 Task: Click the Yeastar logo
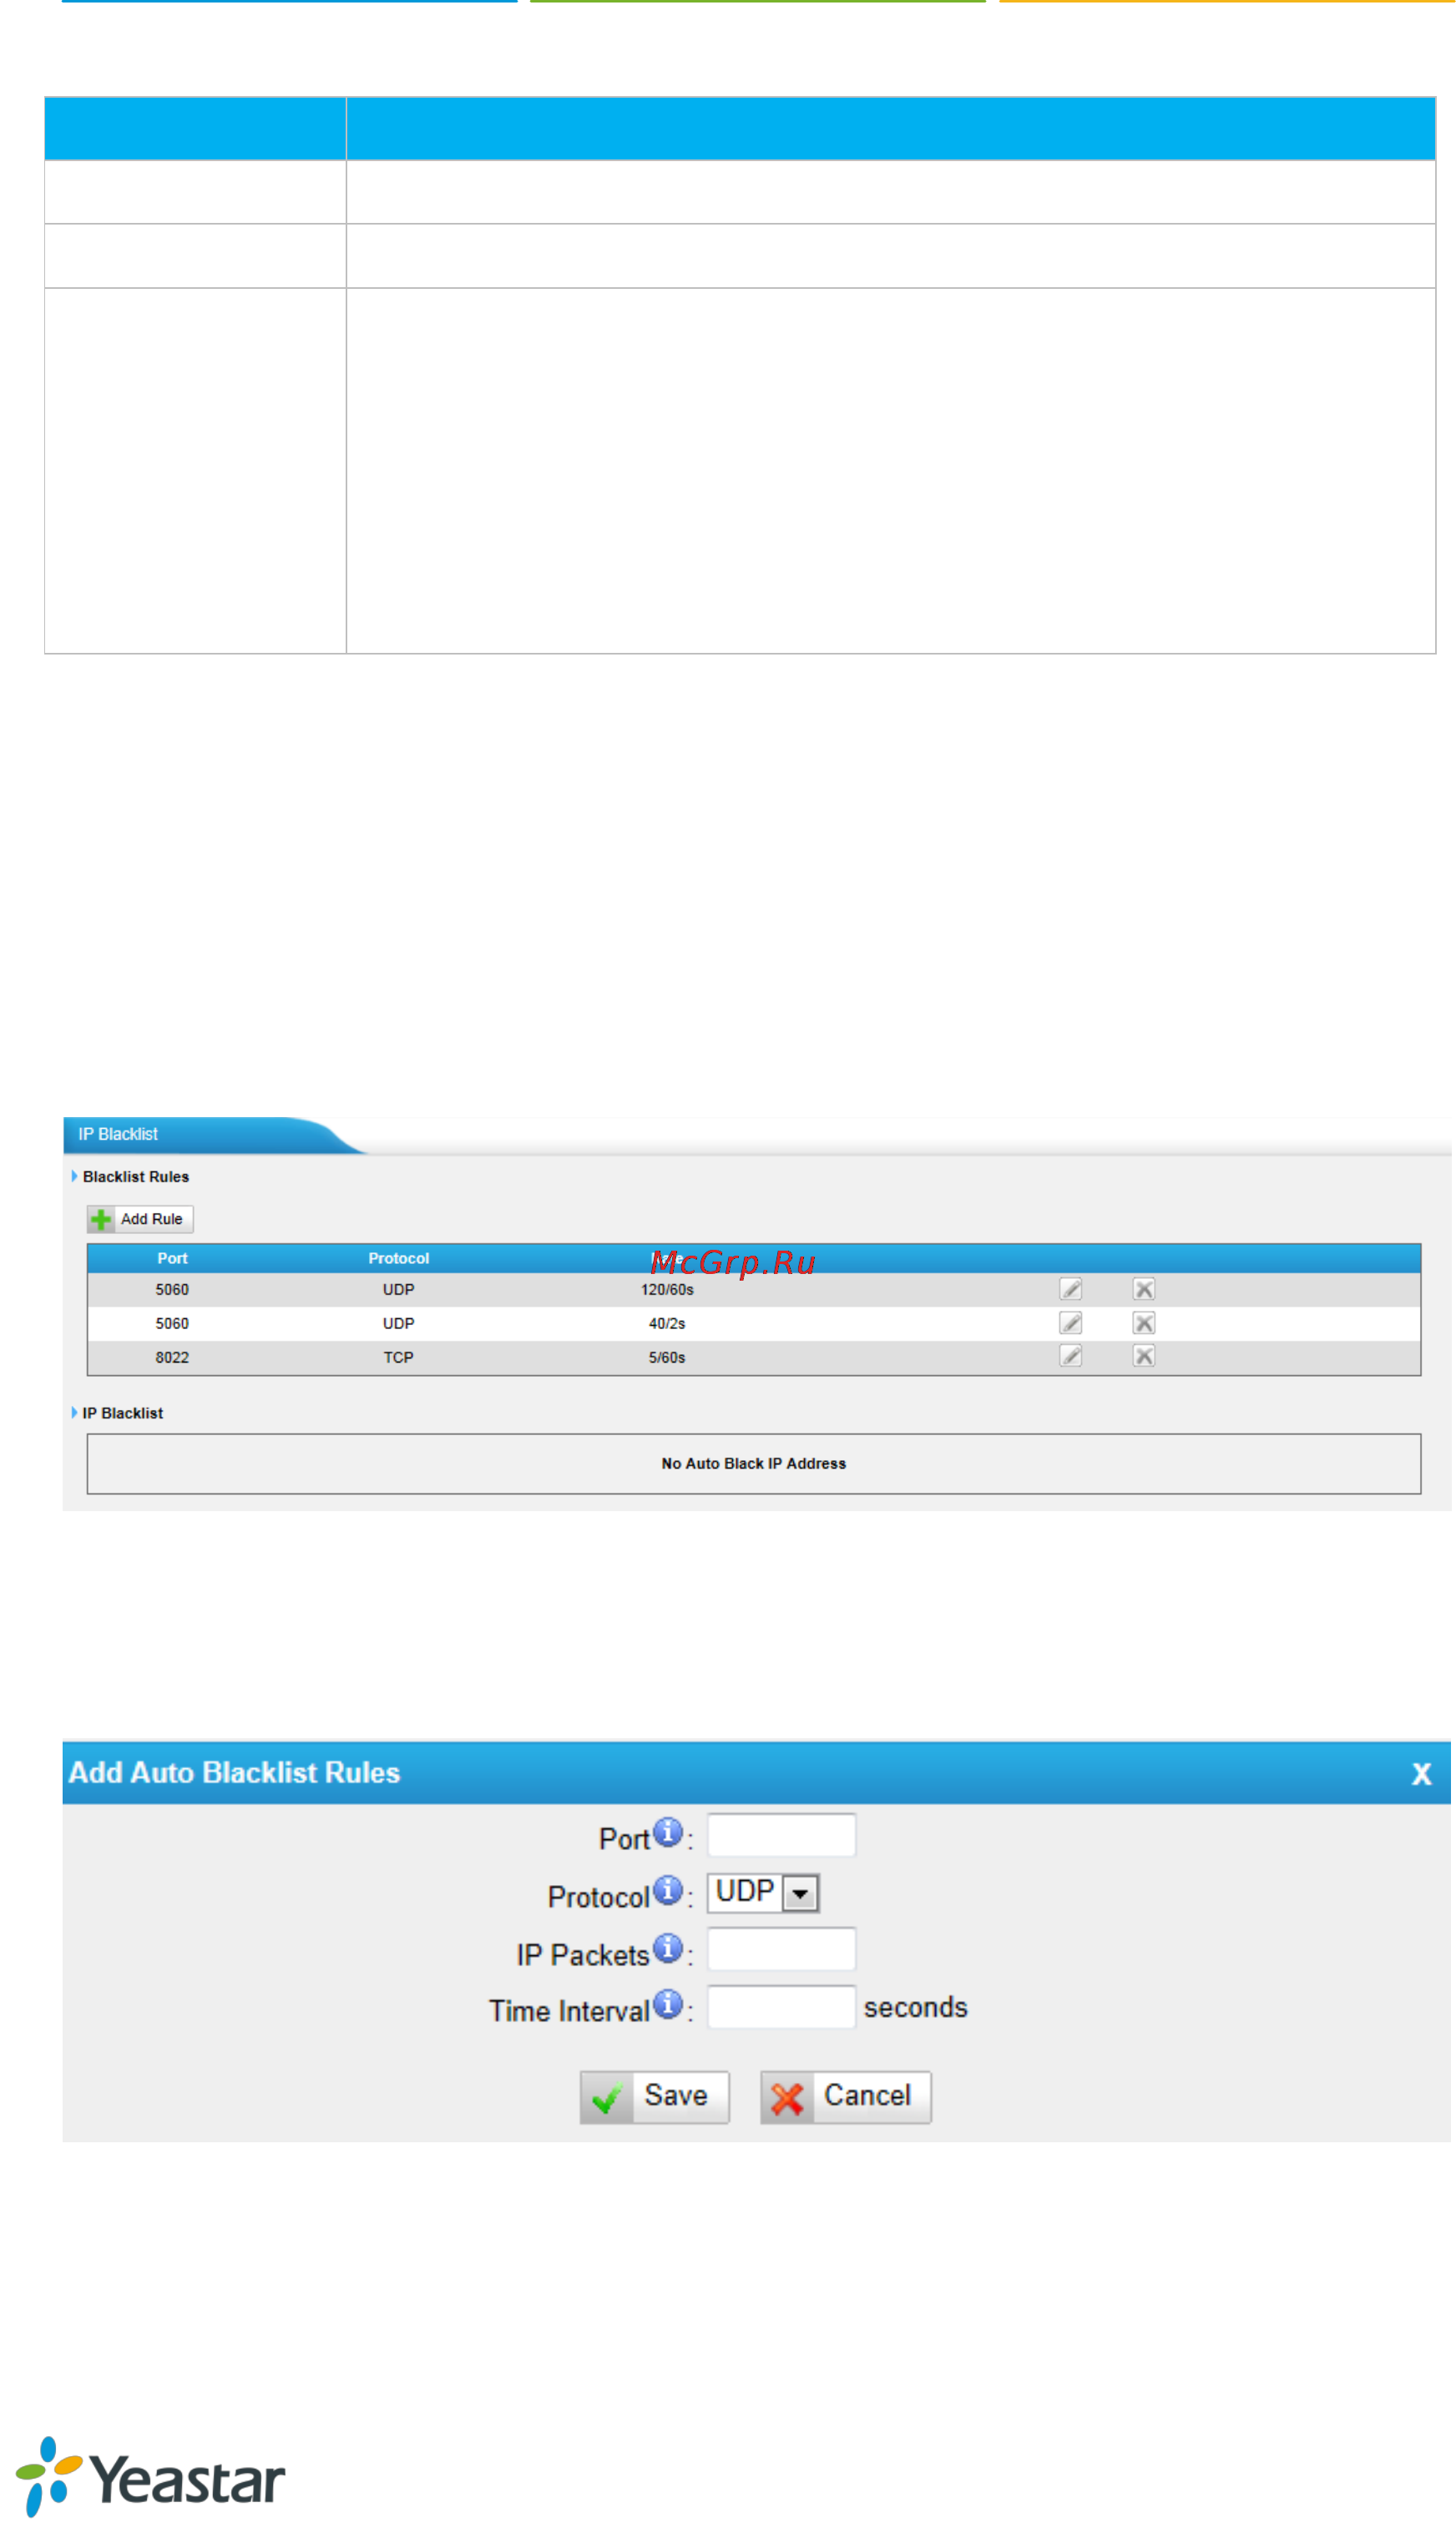(x=150, y=2477)
